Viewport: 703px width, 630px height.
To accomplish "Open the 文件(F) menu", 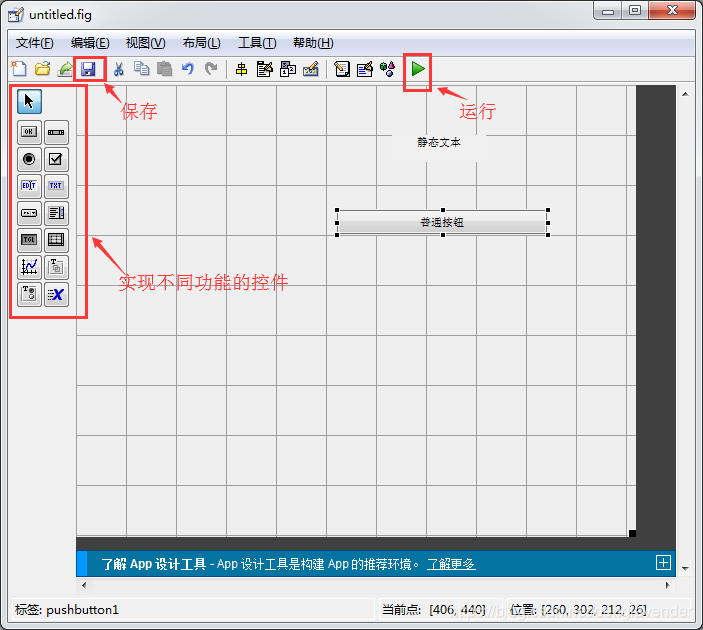I will (35, 43).
